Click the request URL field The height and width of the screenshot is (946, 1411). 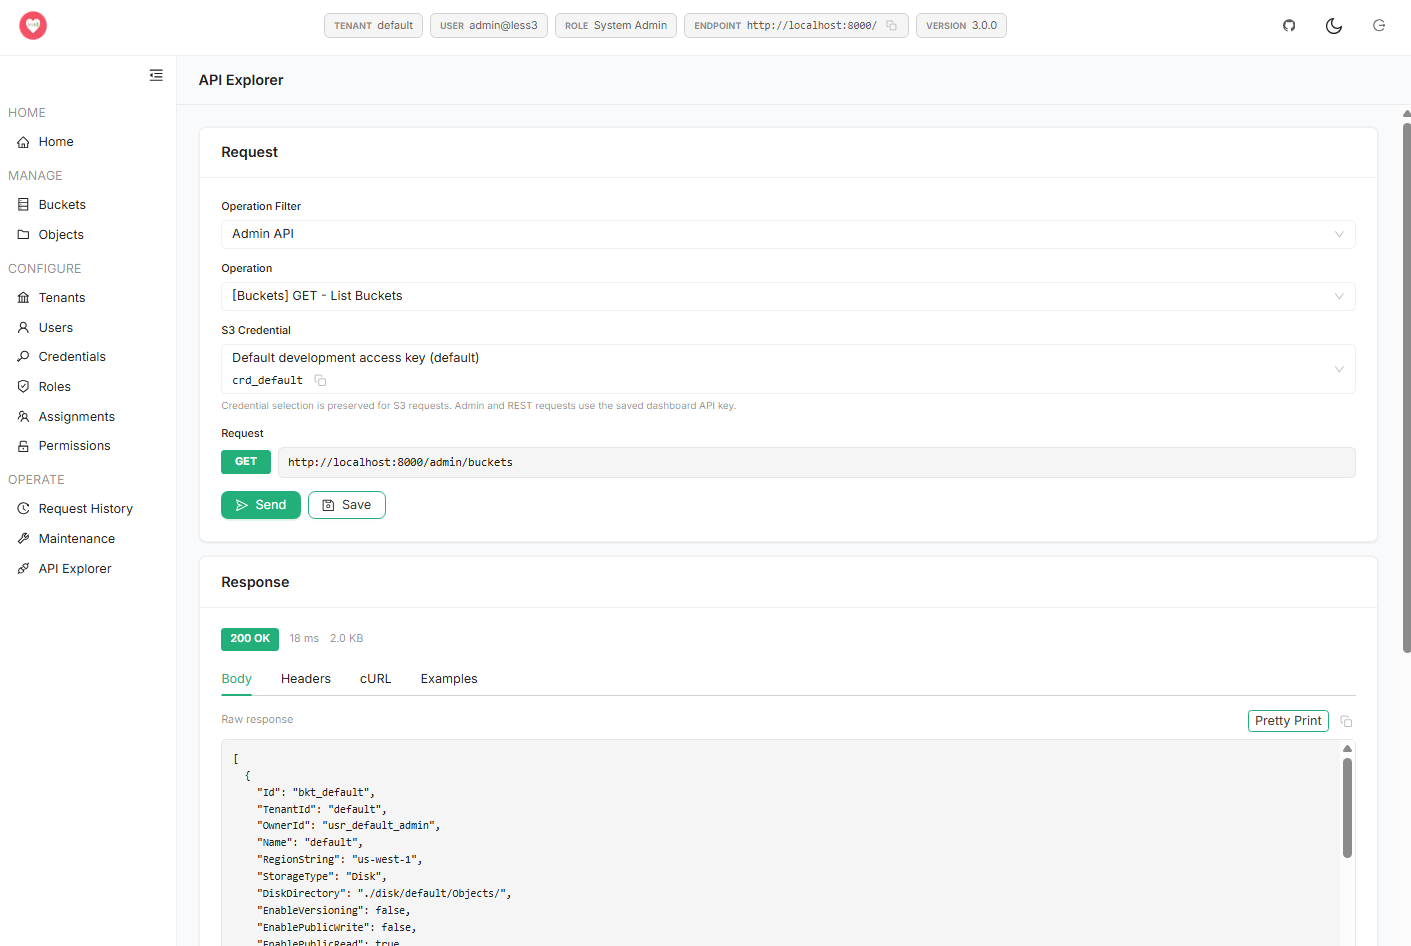point(817,462)
